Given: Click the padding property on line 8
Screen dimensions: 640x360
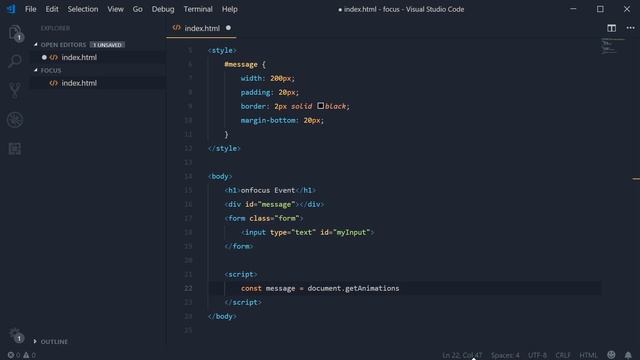Looking at the screenshot, I should [x=255, y=92].
